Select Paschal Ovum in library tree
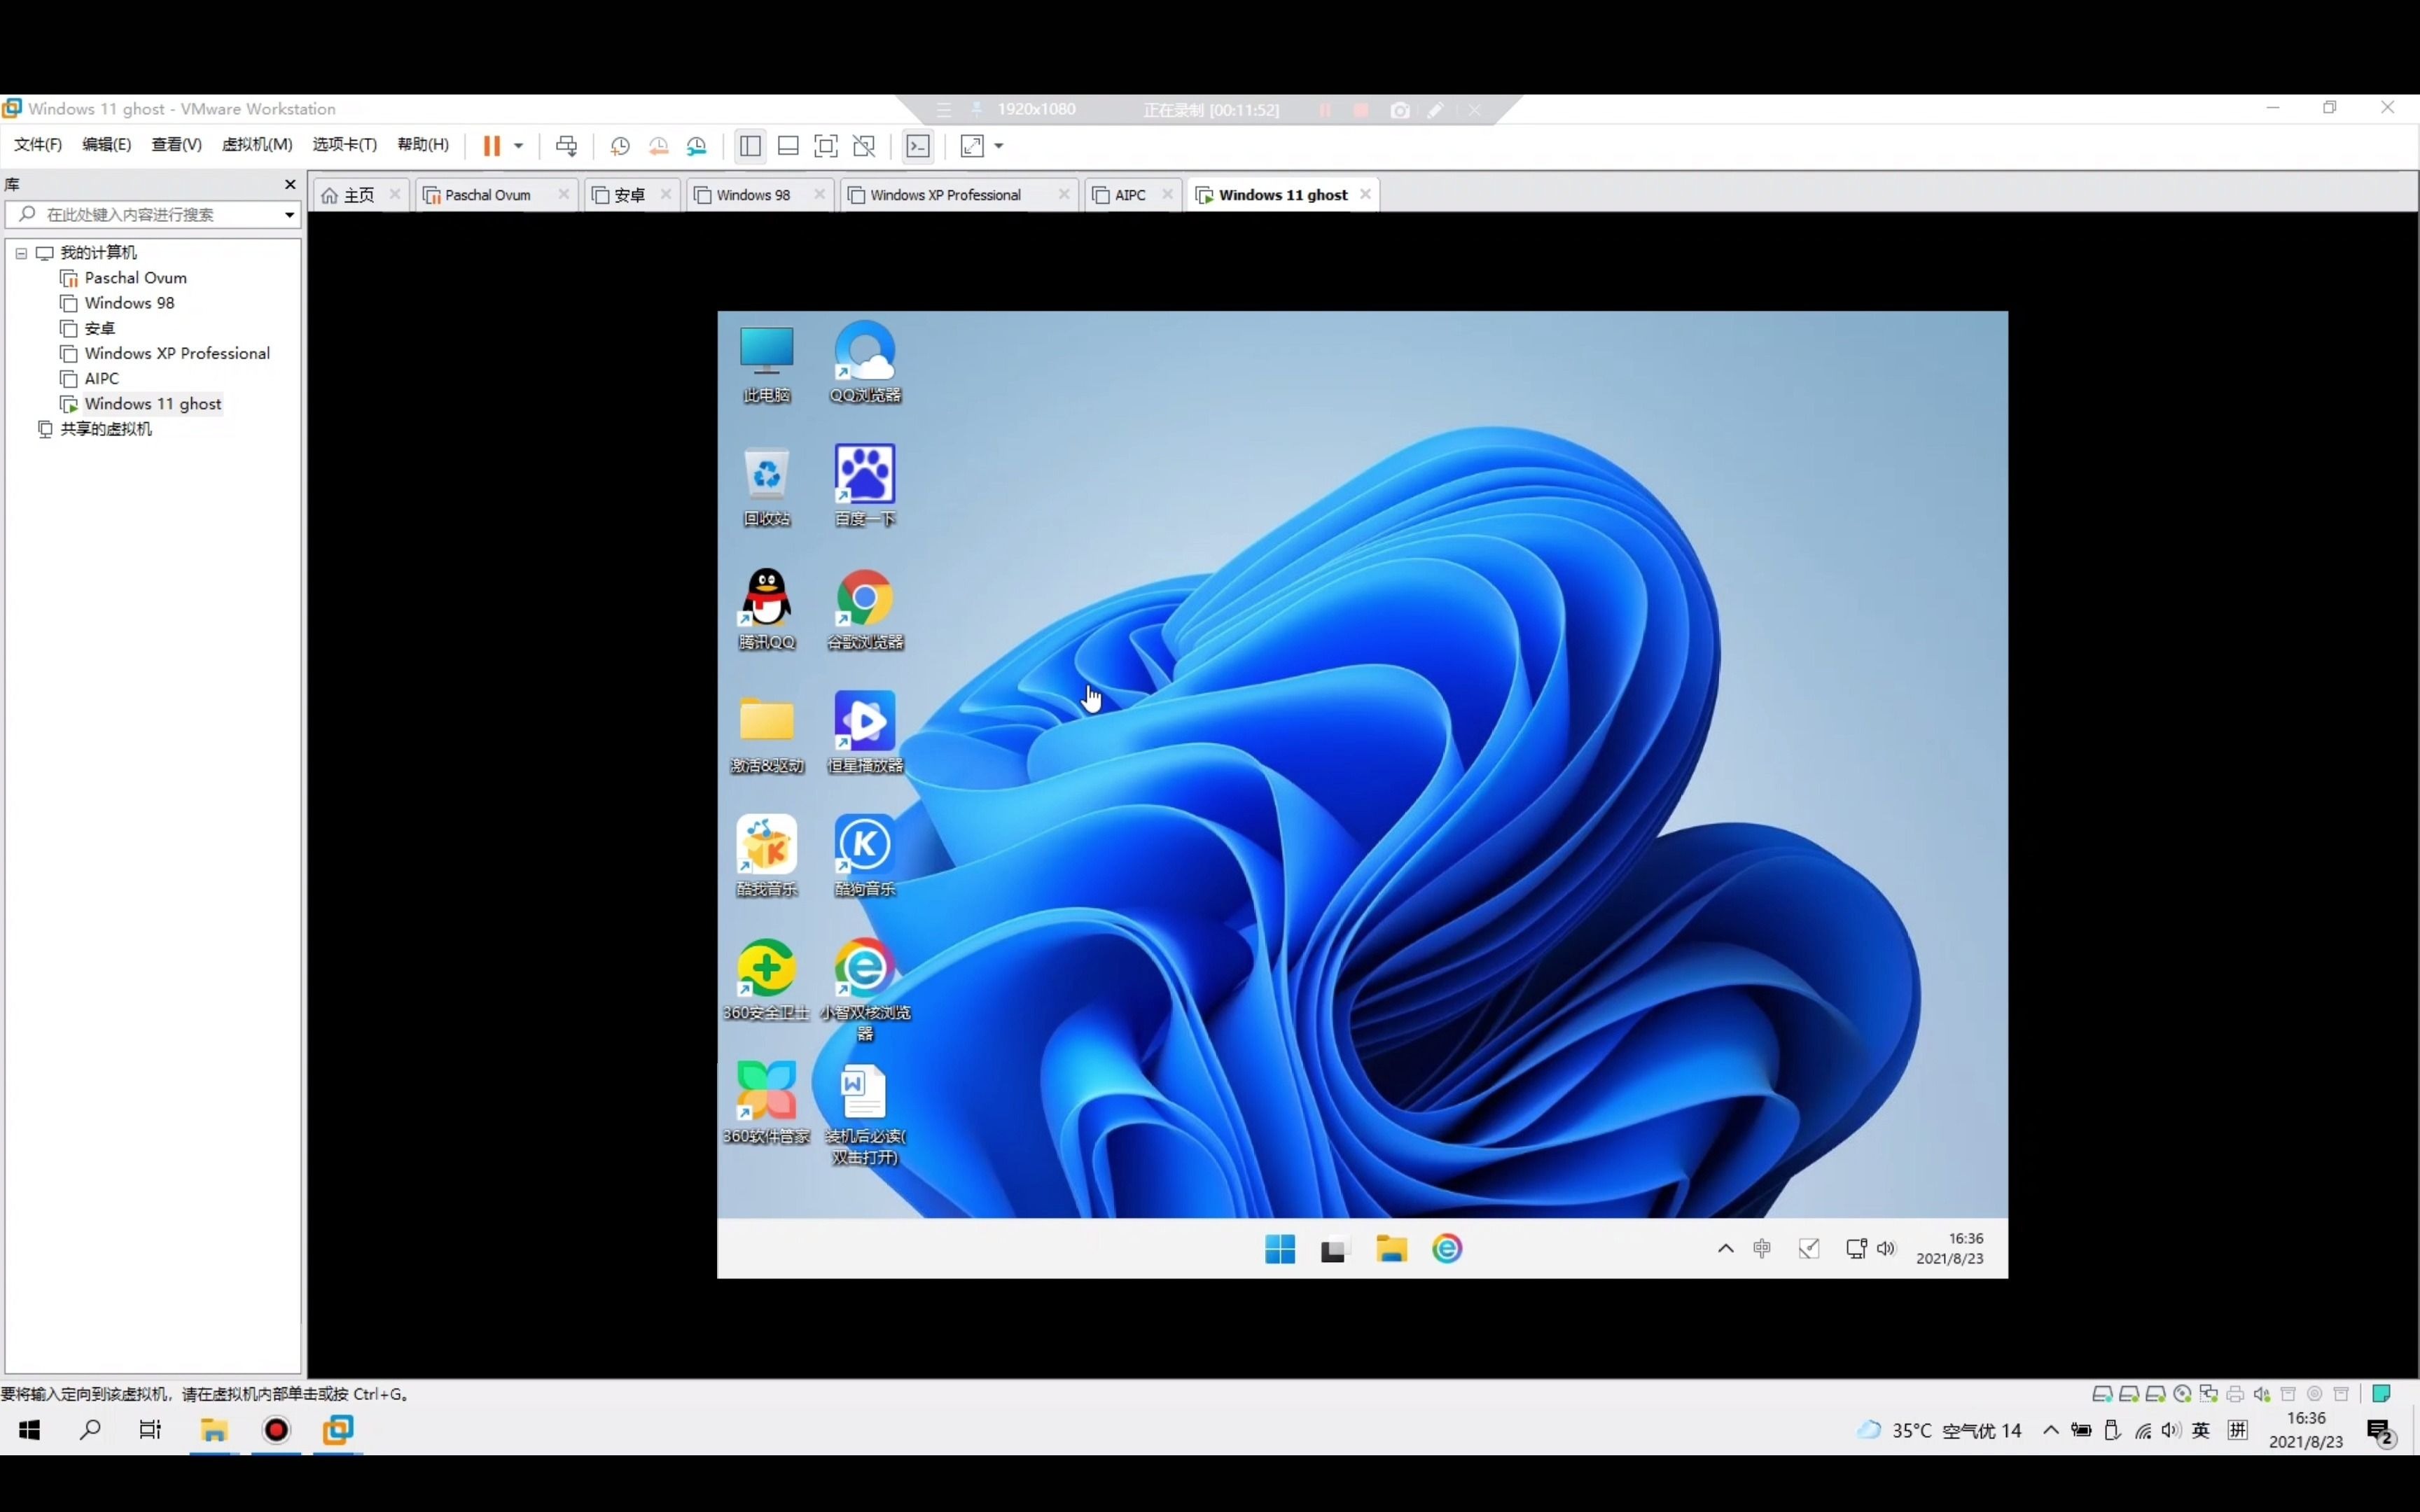The width and height of the screenshot is (2420, 1512). [135, 278]
